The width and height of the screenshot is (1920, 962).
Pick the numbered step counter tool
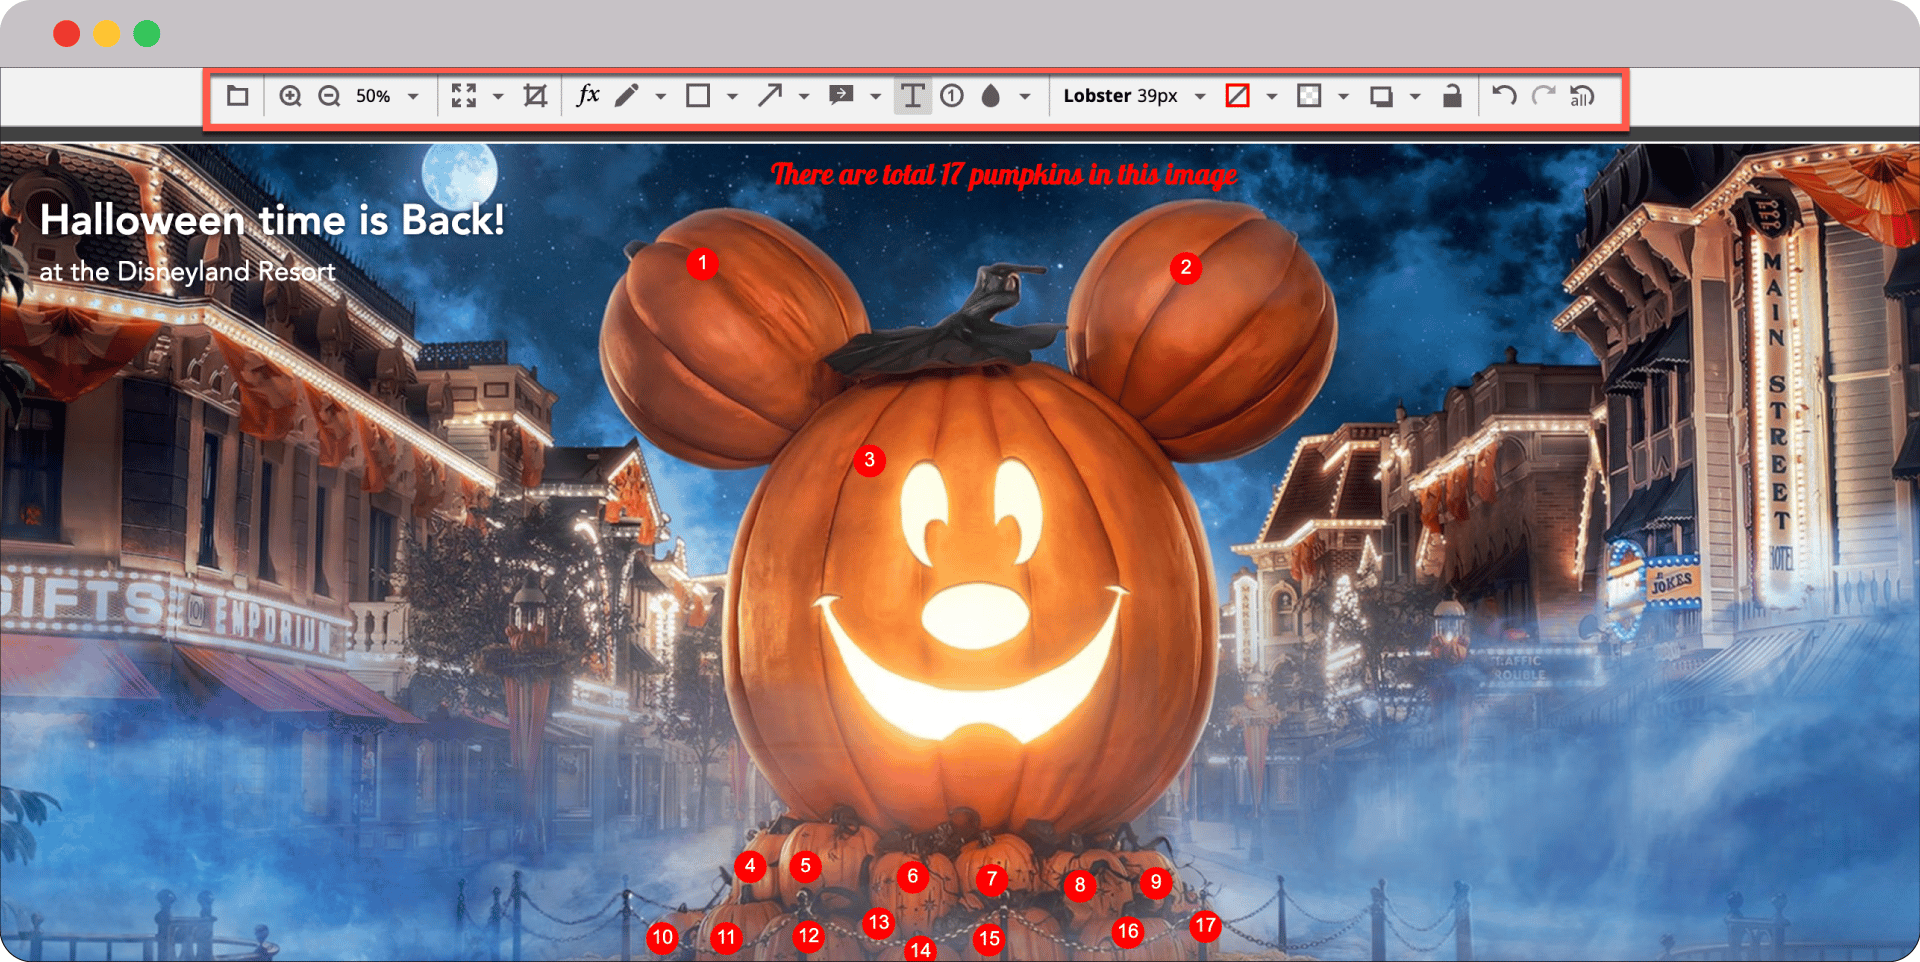click(952, 96)
